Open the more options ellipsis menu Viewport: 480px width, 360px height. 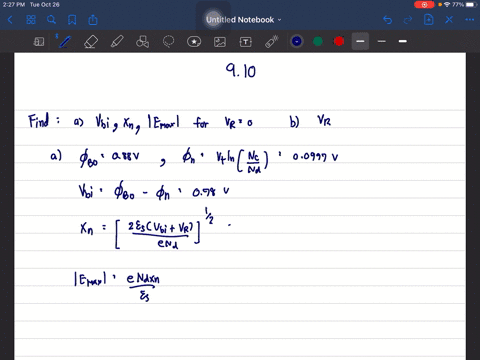[470, 20]
